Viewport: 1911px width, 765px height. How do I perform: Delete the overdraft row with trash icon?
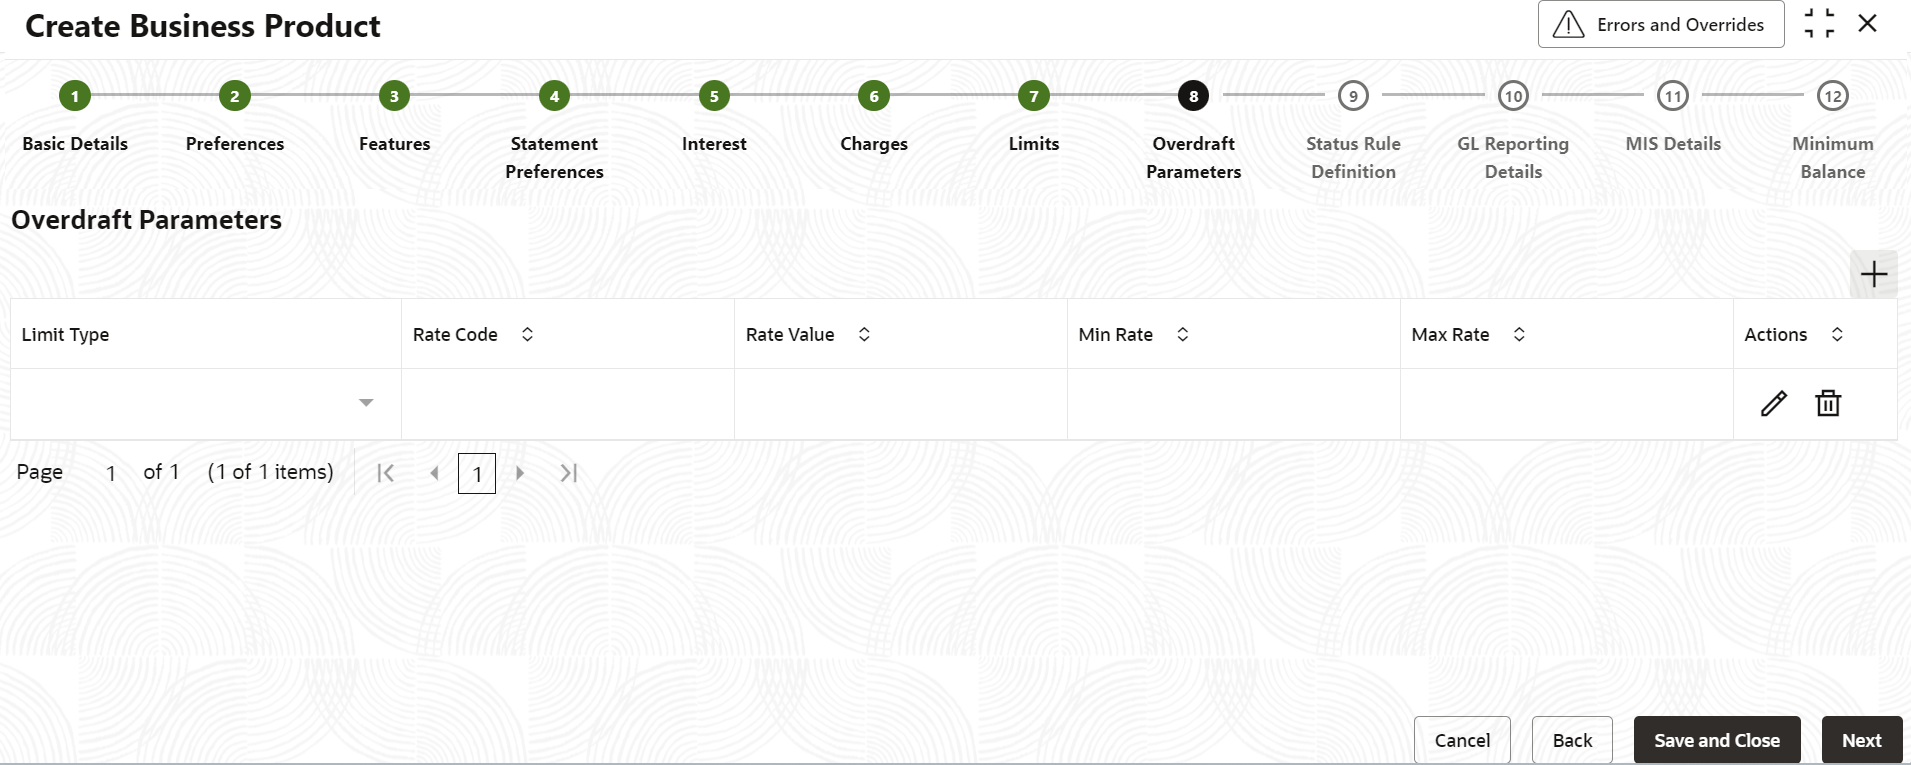pyautogui.click(x=1828, y=403)
